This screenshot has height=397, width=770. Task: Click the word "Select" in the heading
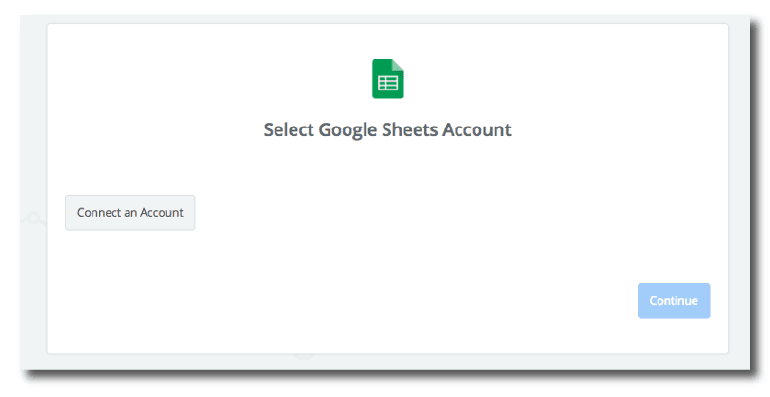pos(289,130)
